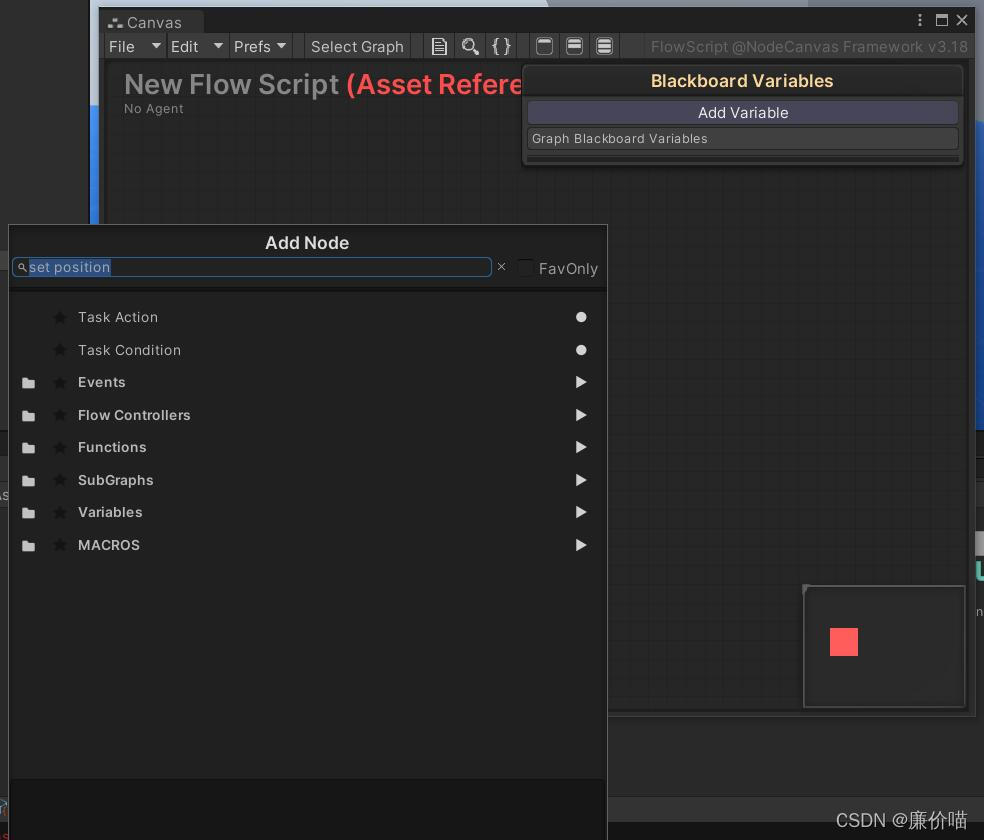The image size is (984, 840).
Task: Open the Canvas window kebab options menu
Action: tap(920, 20)
